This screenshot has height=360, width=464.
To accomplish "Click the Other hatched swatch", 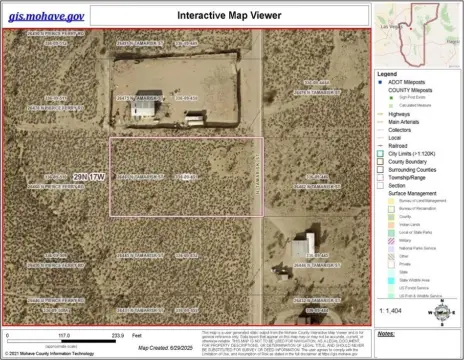I will point(391,257).
